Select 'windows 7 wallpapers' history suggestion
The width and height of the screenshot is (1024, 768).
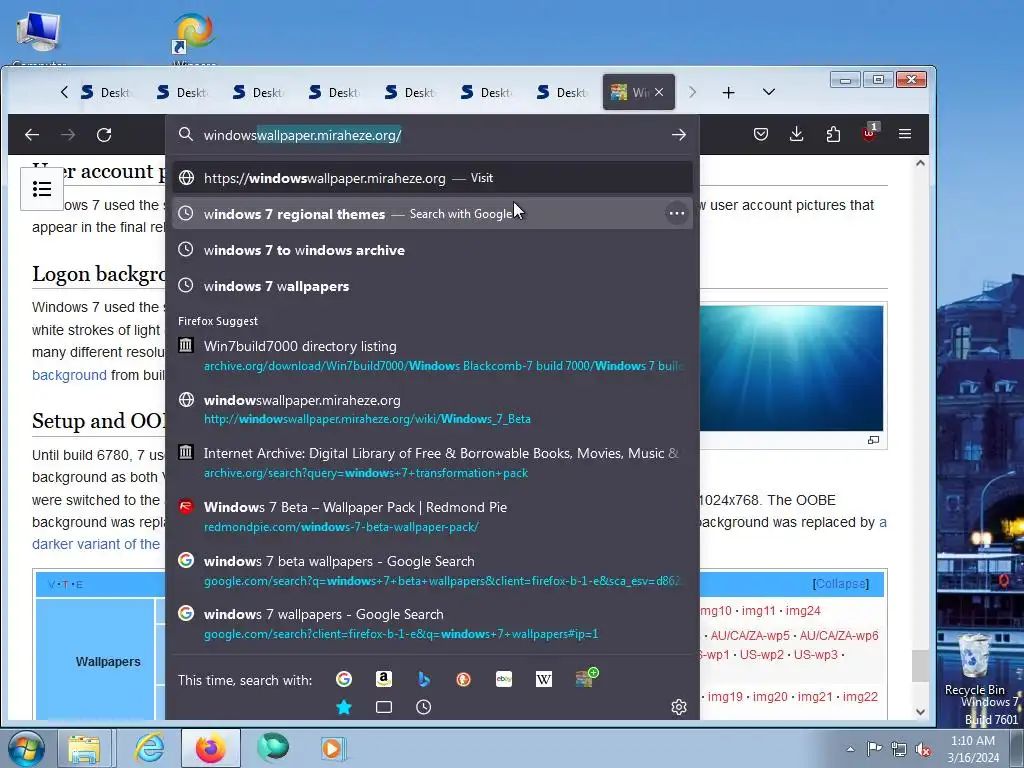click(x=432, y=286)
